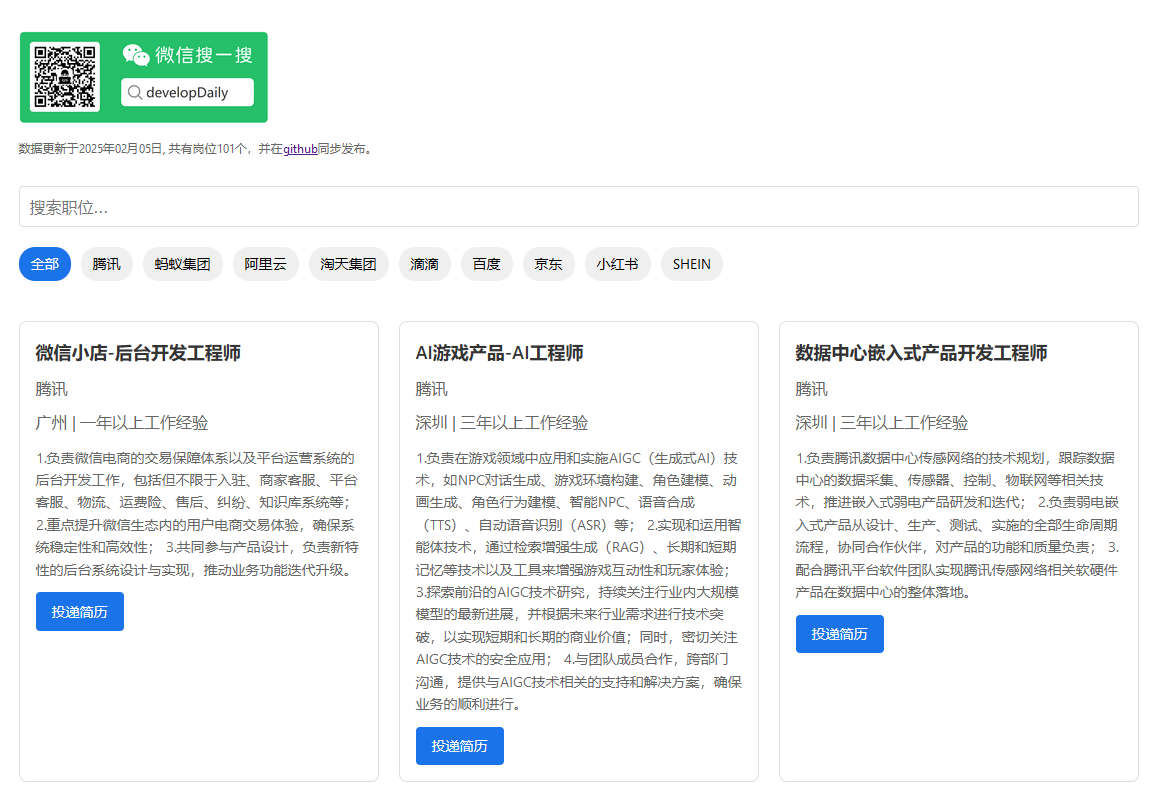This screenshot has height=793, width=1157.
Task: Filter jobs by 滴滴
Action: (x=424, y=264)
